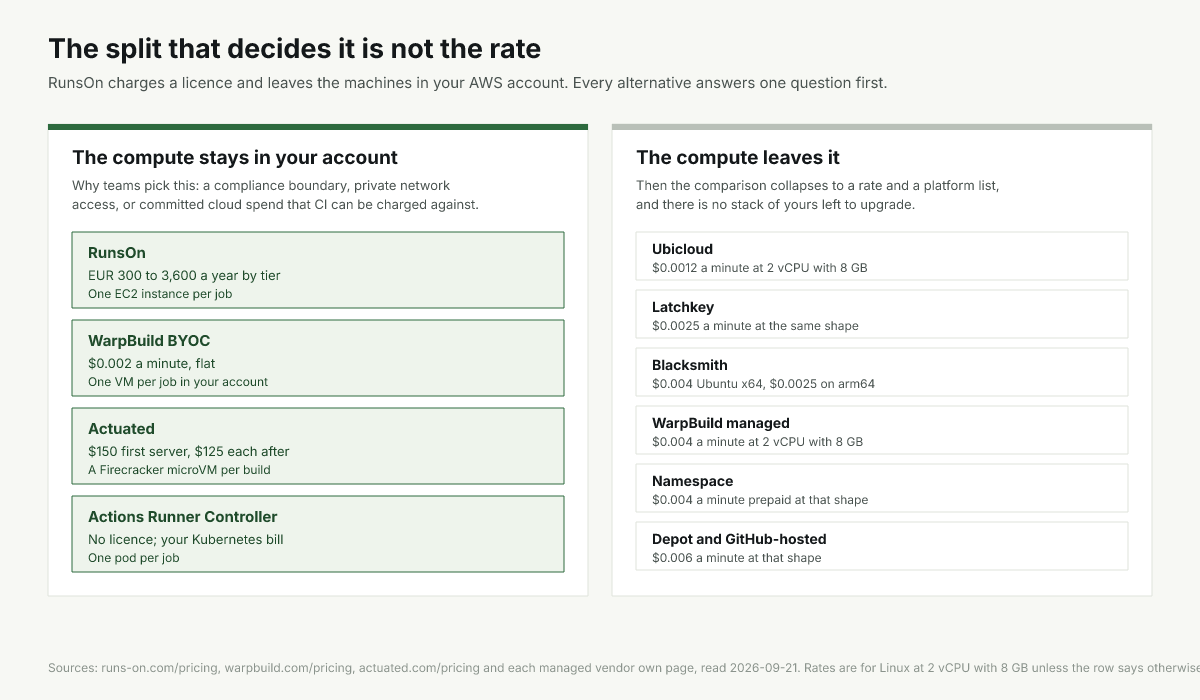Screen dimensions: 1200x700
Task: Click the Actuated pricing card
Action: point(318,446)
